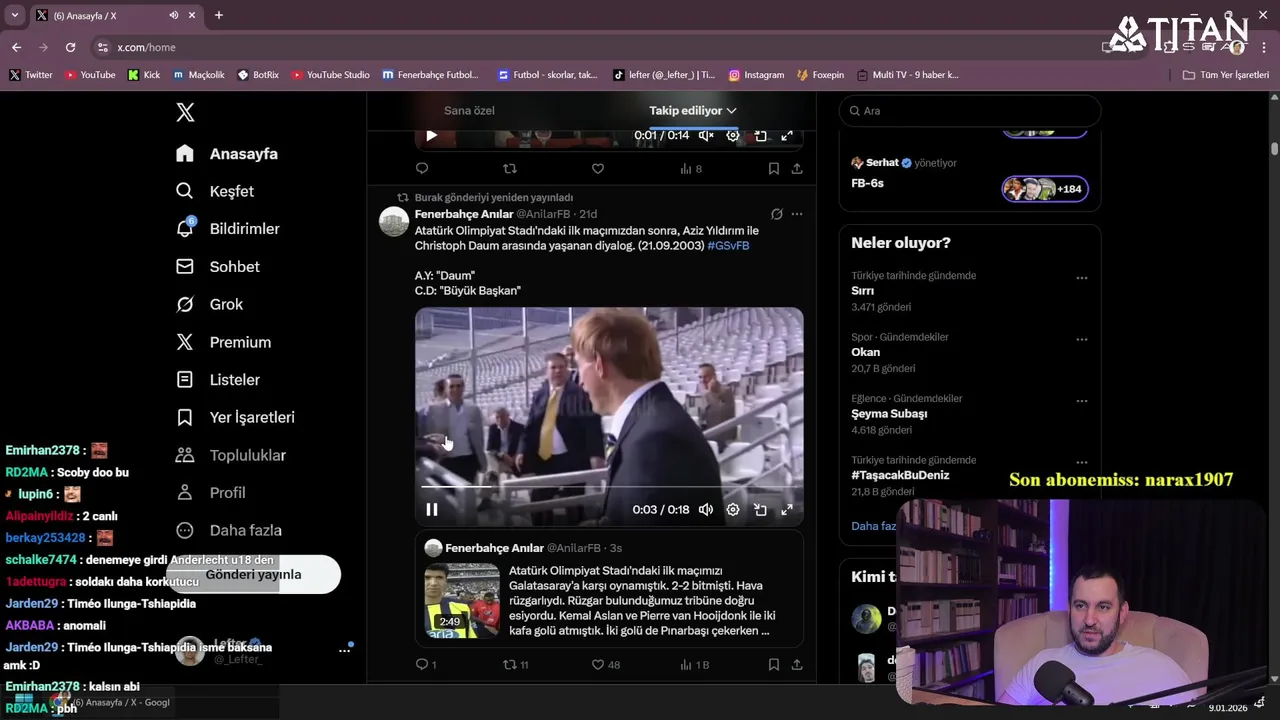Click #GSvFB hashtag link
The width and height of the screenshot is (1280, 720).
pos(728,246)
